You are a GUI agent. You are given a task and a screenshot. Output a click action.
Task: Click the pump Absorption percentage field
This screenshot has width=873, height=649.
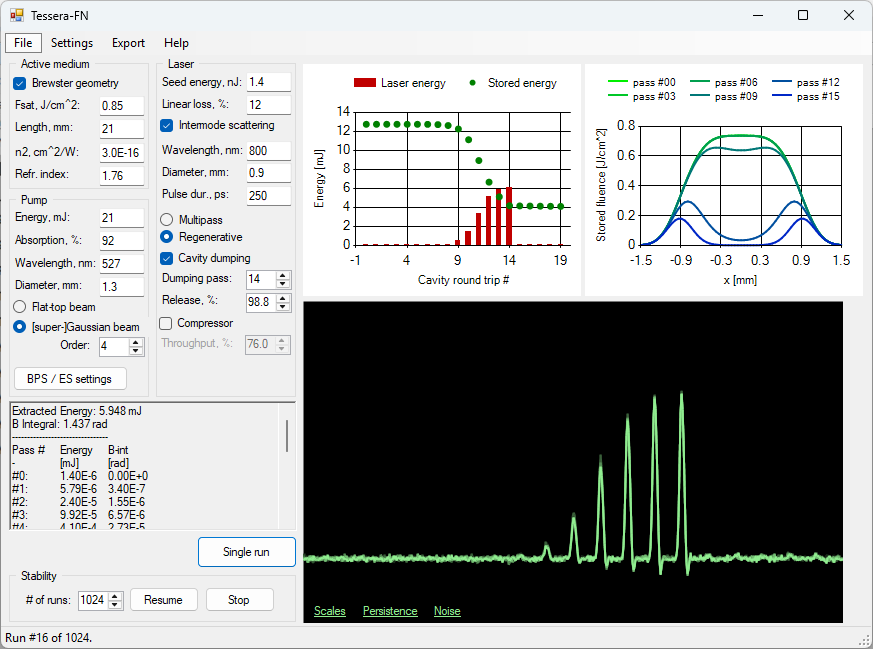tap(122, 241)
